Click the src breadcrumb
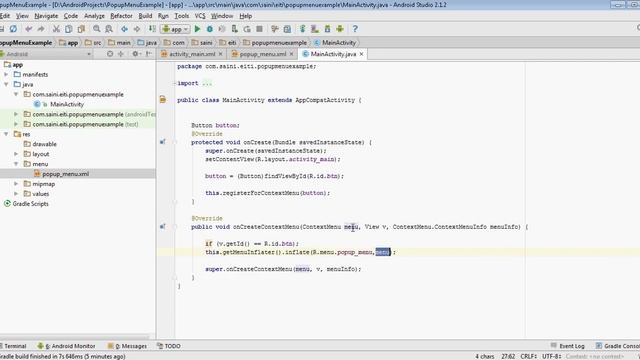 tap(93, 43)
